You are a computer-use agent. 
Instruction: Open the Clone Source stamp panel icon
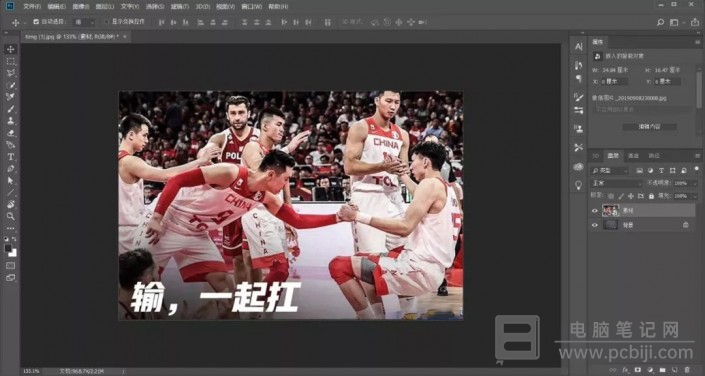pyautogui.click(x=578, y=129)
